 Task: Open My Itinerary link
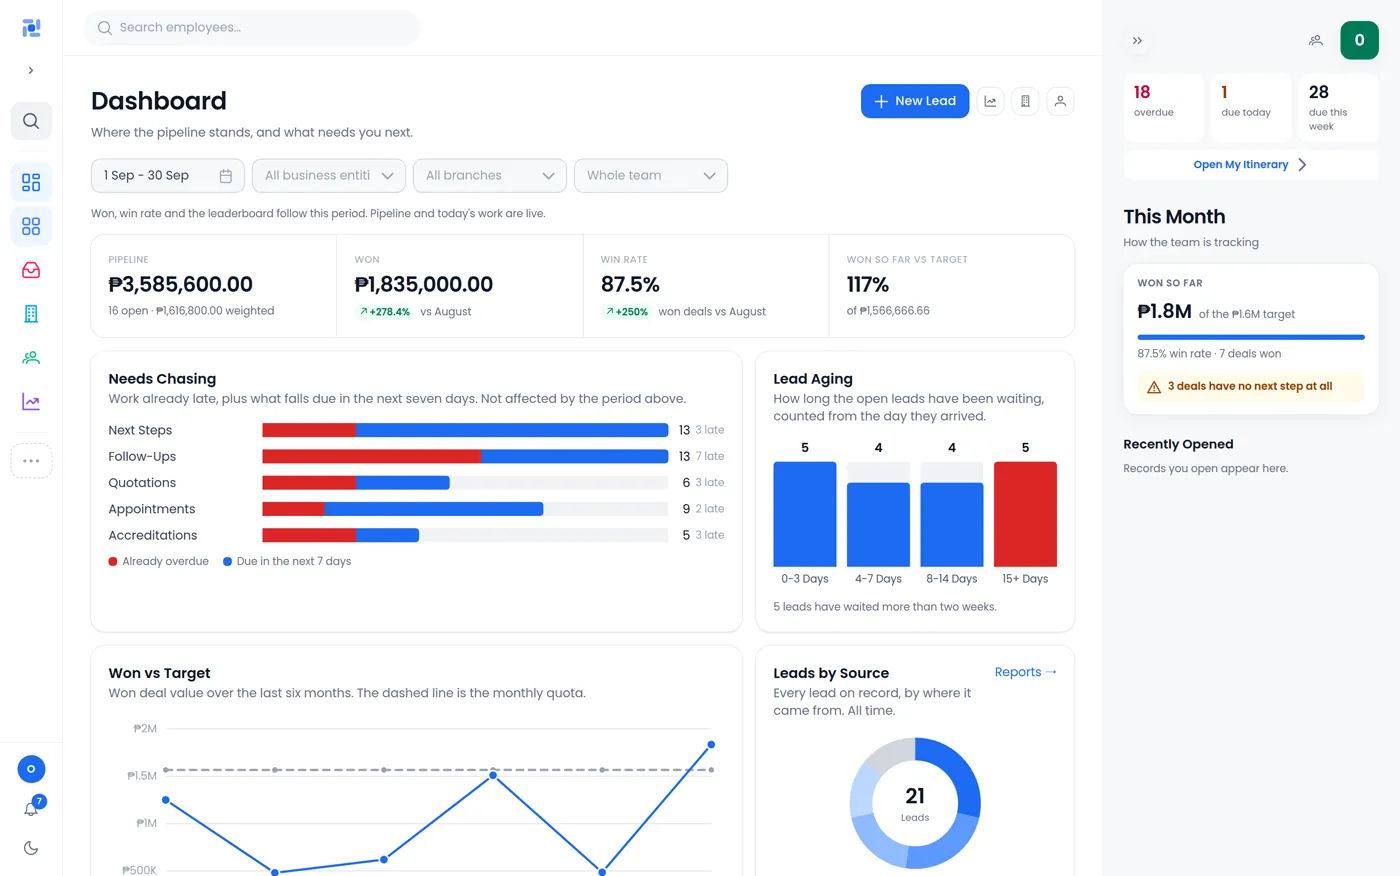click(1250, 165)
